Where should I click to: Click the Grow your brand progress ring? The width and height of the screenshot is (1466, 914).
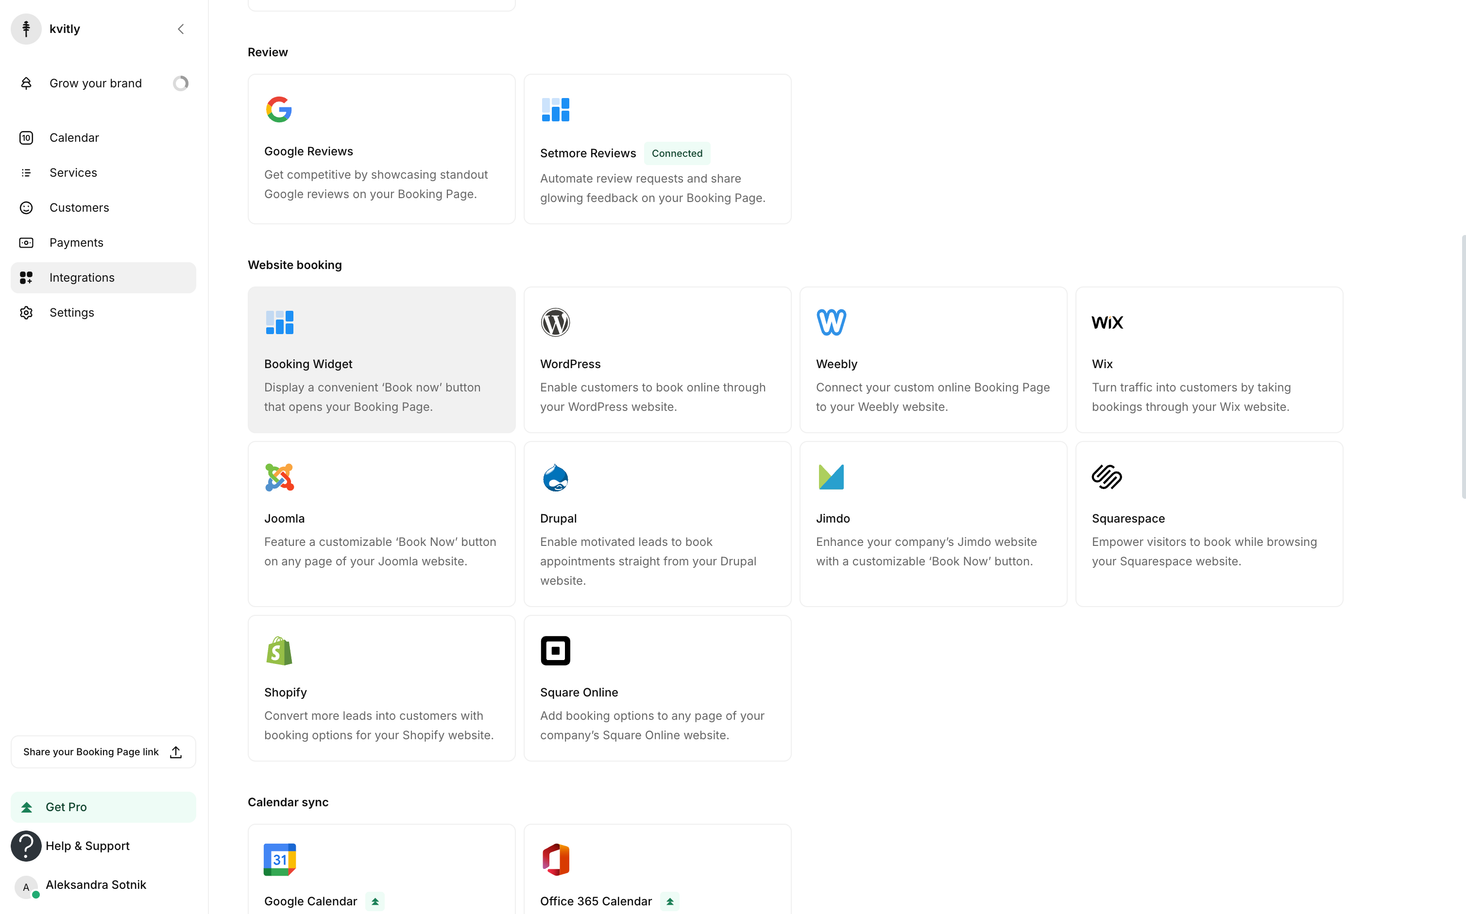pyautogui.click(x=181, y=83)
